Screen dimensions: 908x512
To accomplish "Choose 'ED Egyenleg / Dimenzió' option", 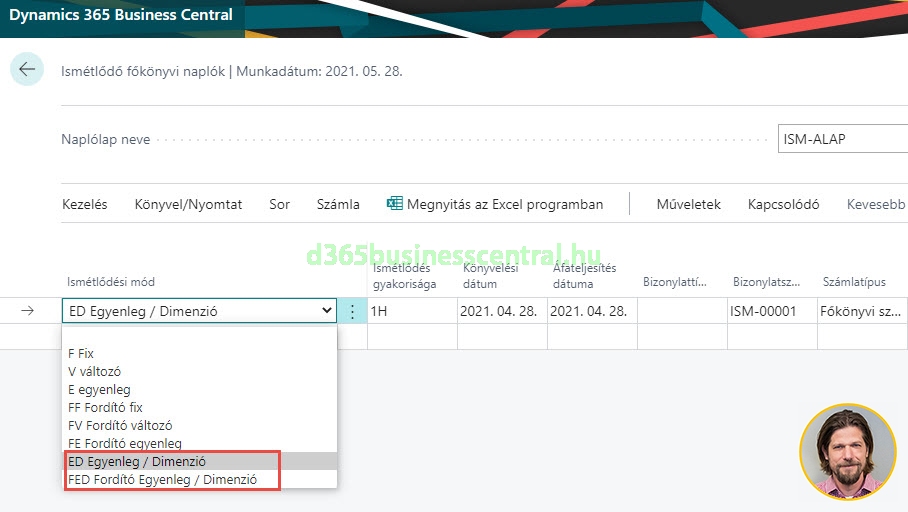I will pos(199,461).
